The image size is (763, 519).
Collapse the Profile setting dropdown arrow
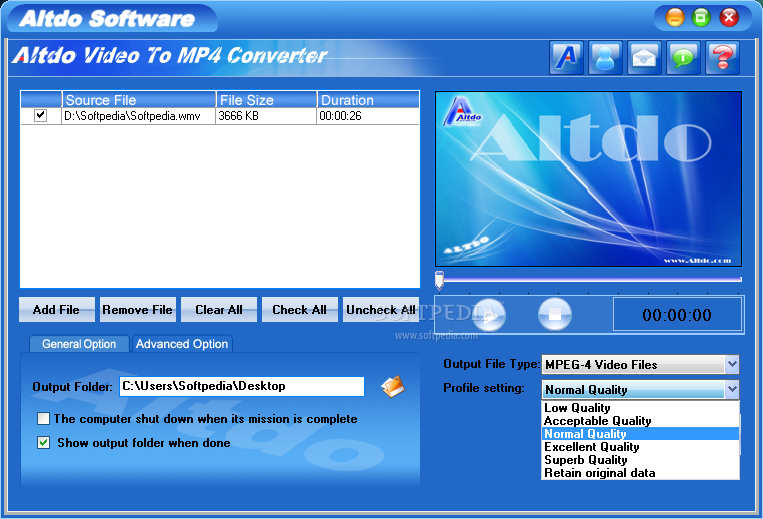[732, 389]
